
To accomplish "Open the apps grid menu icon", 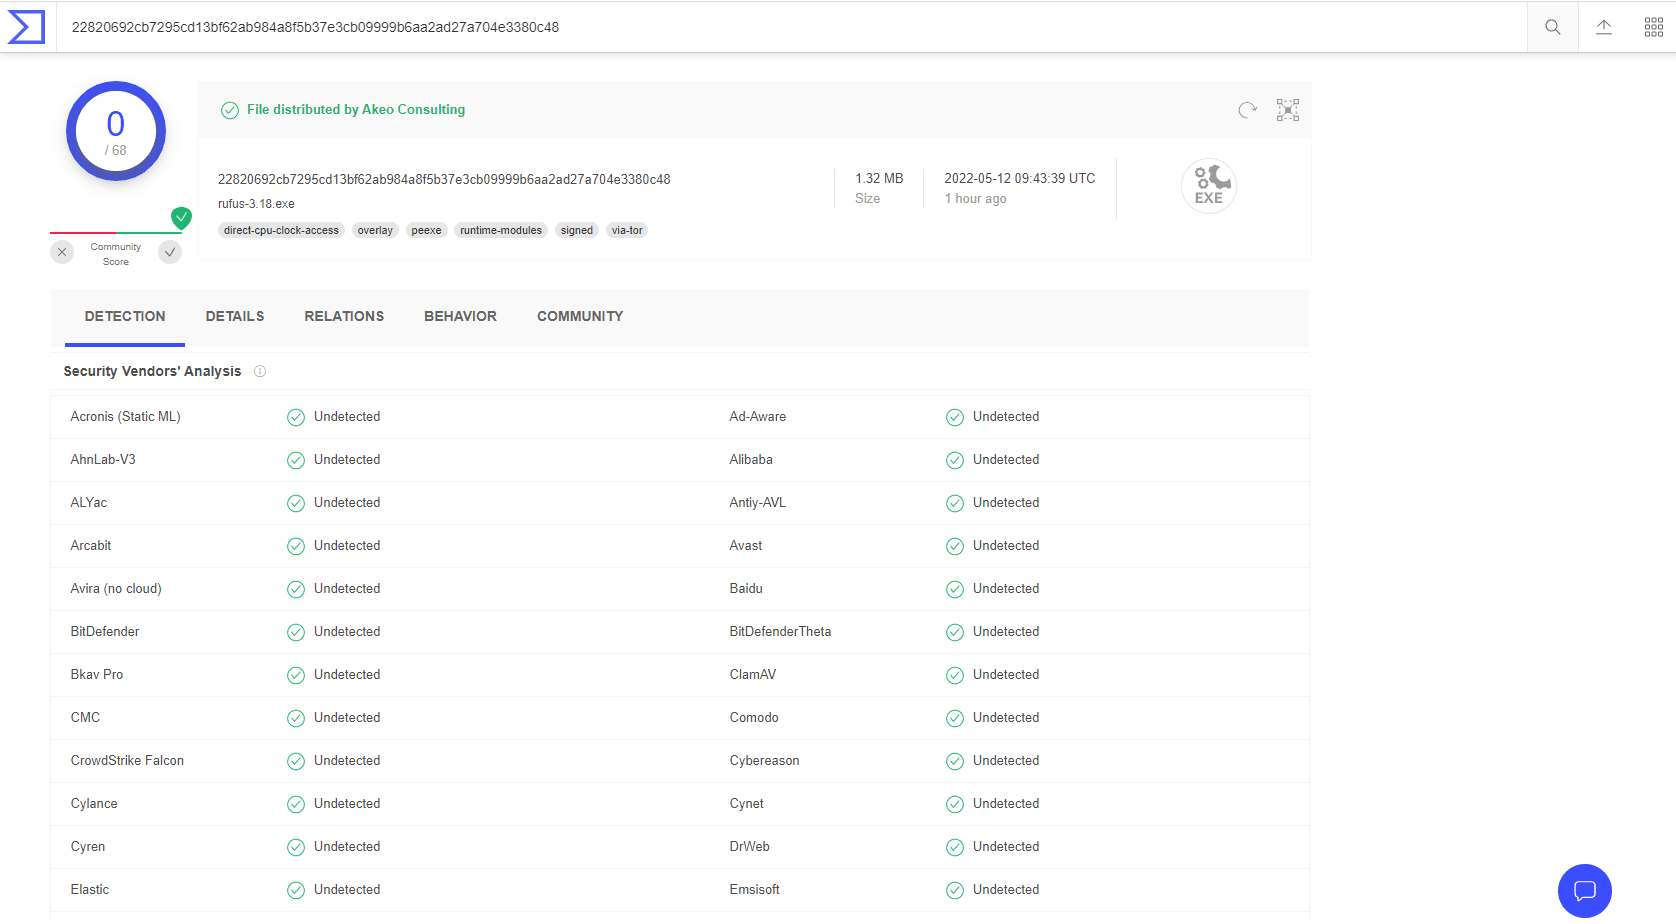I will 1654,27.
